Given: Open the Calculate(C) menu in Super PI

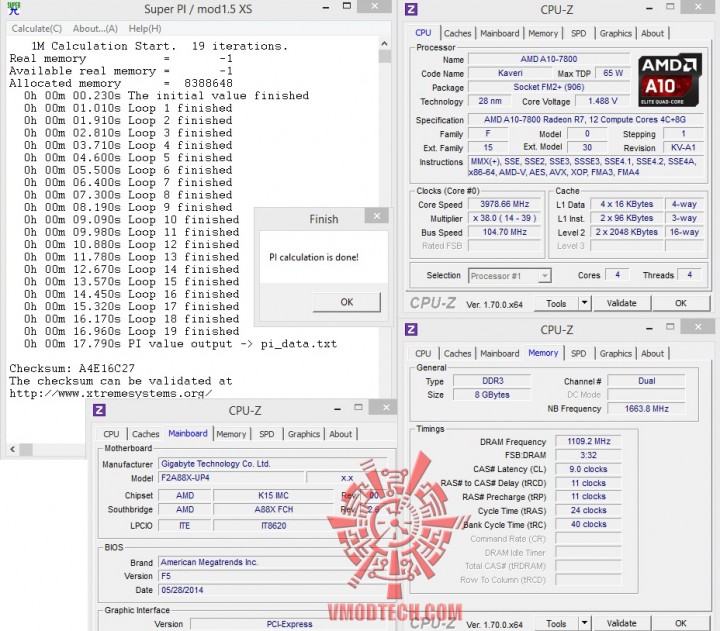Looking at the screenshot, I should (37, 28).
